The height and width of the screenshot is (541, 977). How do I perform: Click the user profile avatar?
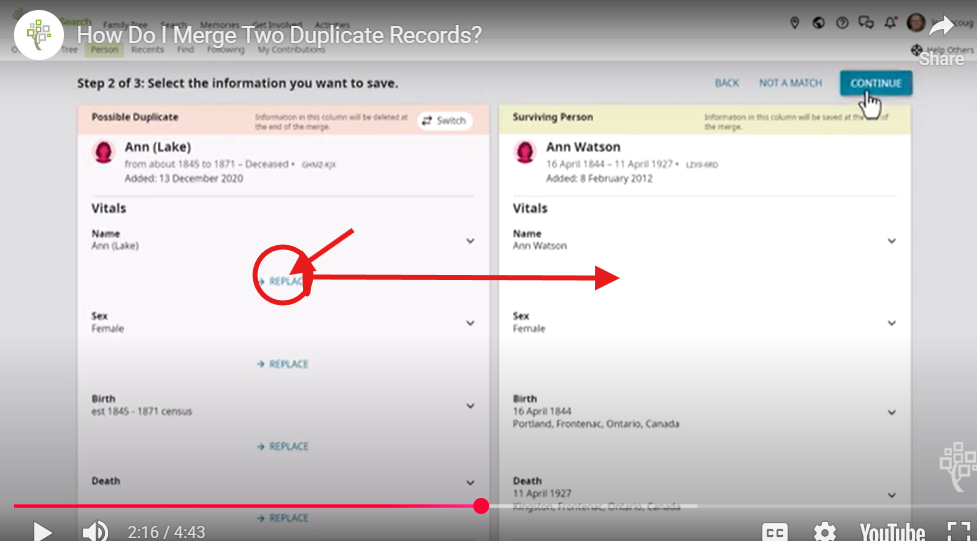[916, 23]
